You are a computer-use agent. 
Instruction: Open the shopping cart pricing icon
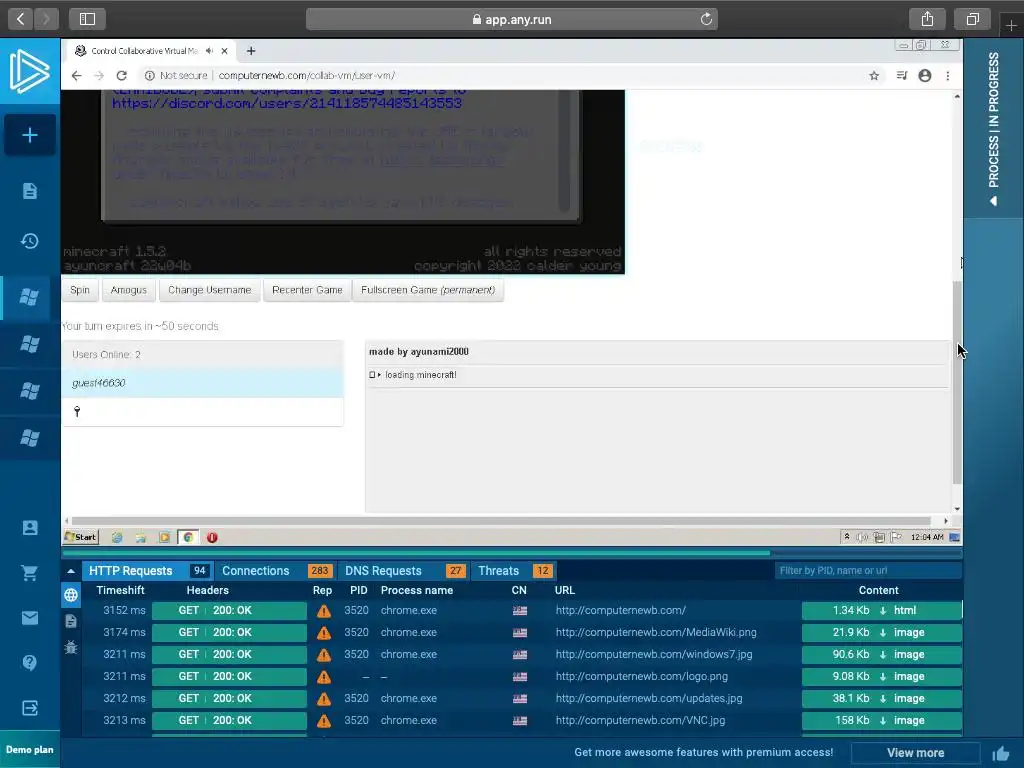29,573
